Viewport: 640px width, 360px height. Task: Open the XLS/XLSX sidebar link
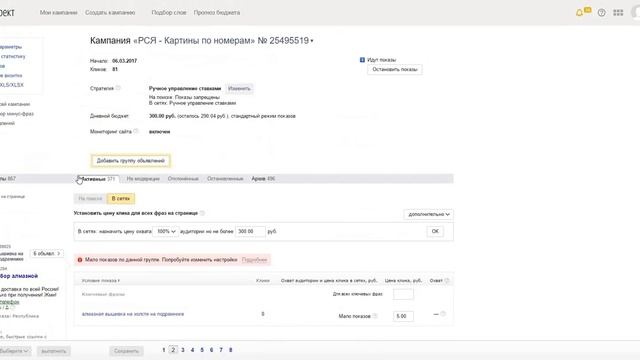click(x=12, y=85)
